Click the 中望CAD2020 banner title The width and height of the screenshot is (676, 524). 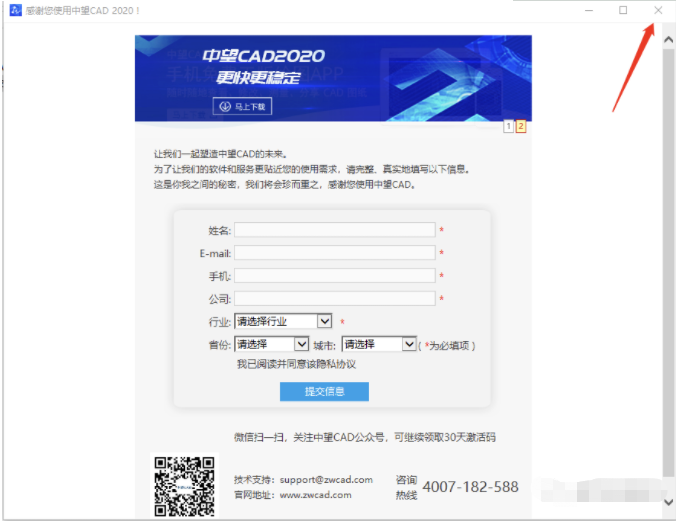264,56
